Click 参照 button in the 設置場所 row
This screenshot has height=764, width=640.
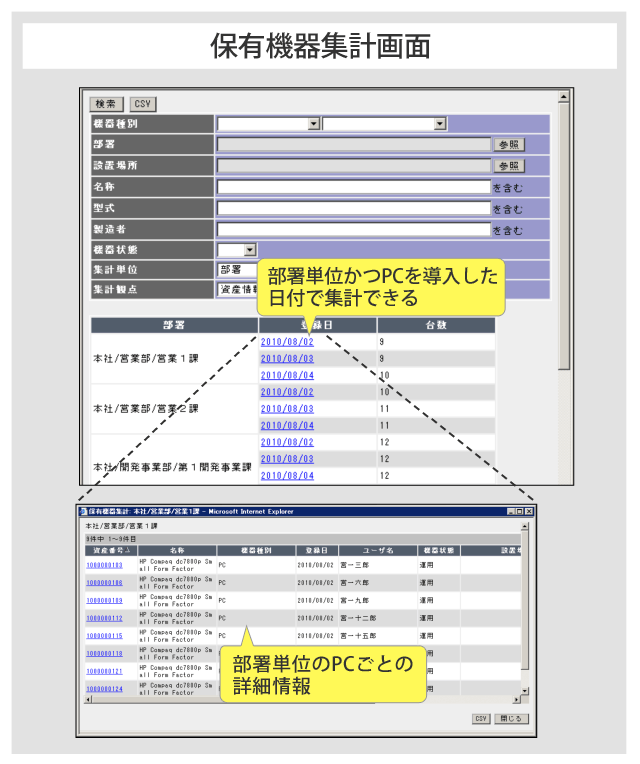(x=509, y=166)
